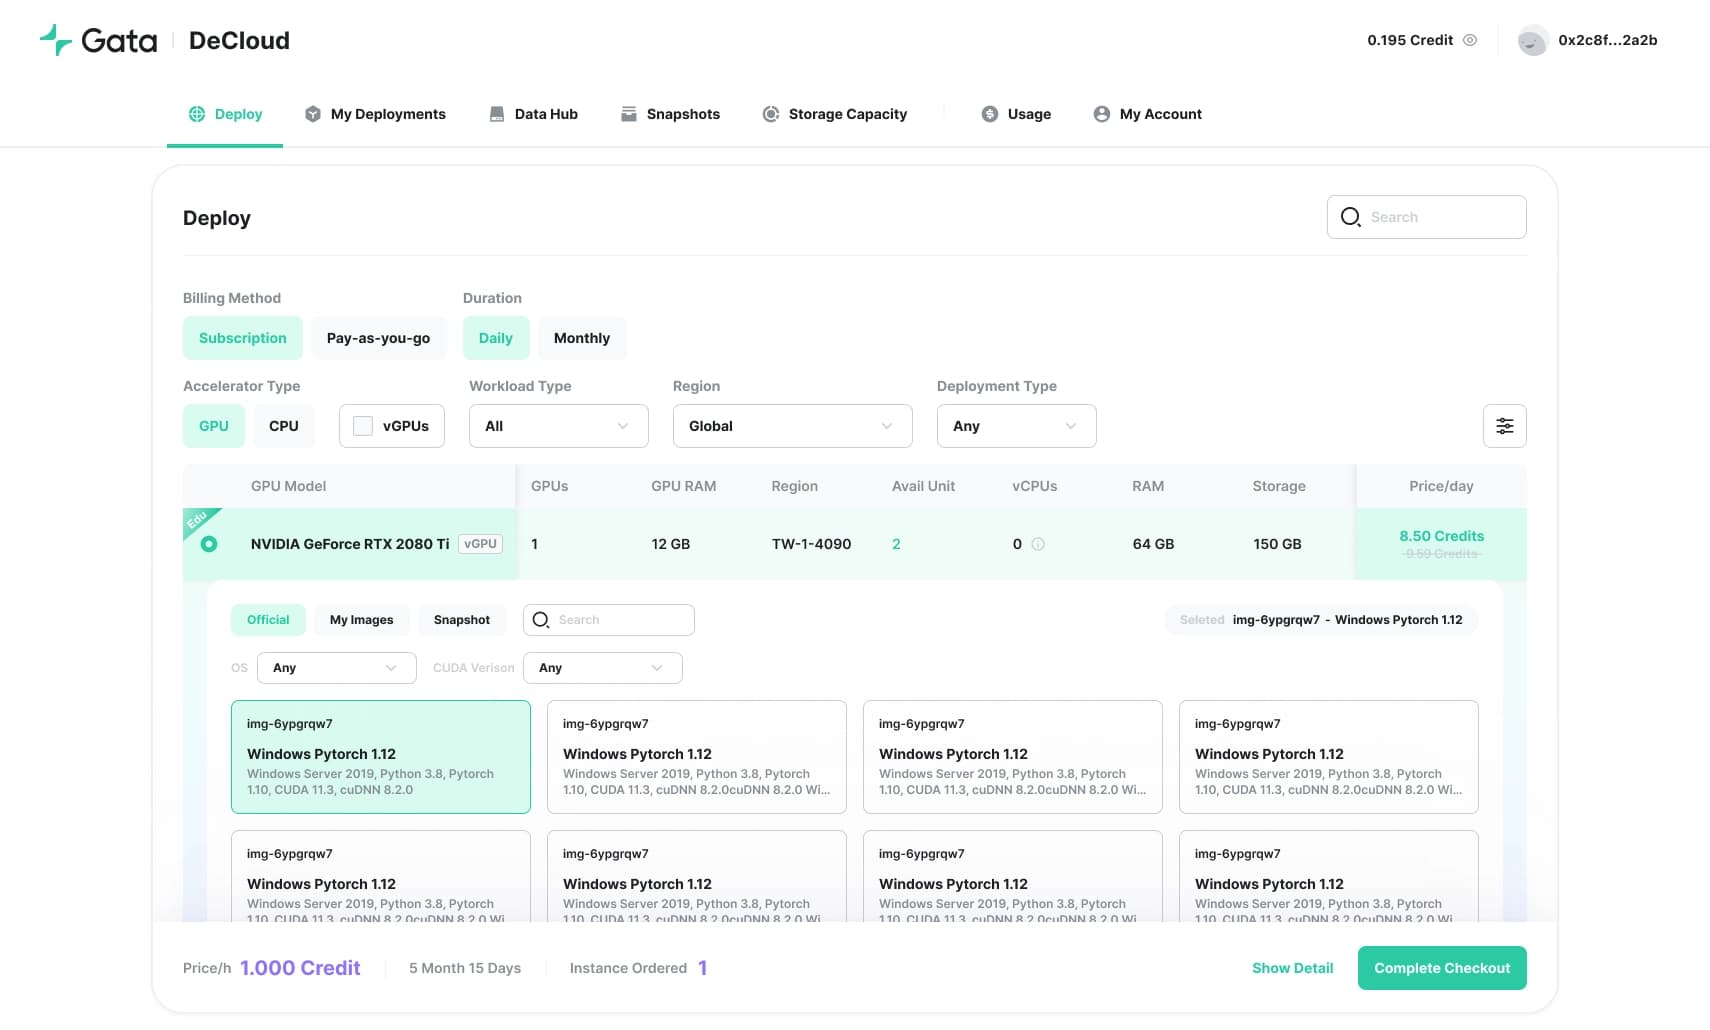This screenshot has height=1030, width=1710.
Task: Toggle credit balance visibility eye icon
Action: coord(1470,40)
